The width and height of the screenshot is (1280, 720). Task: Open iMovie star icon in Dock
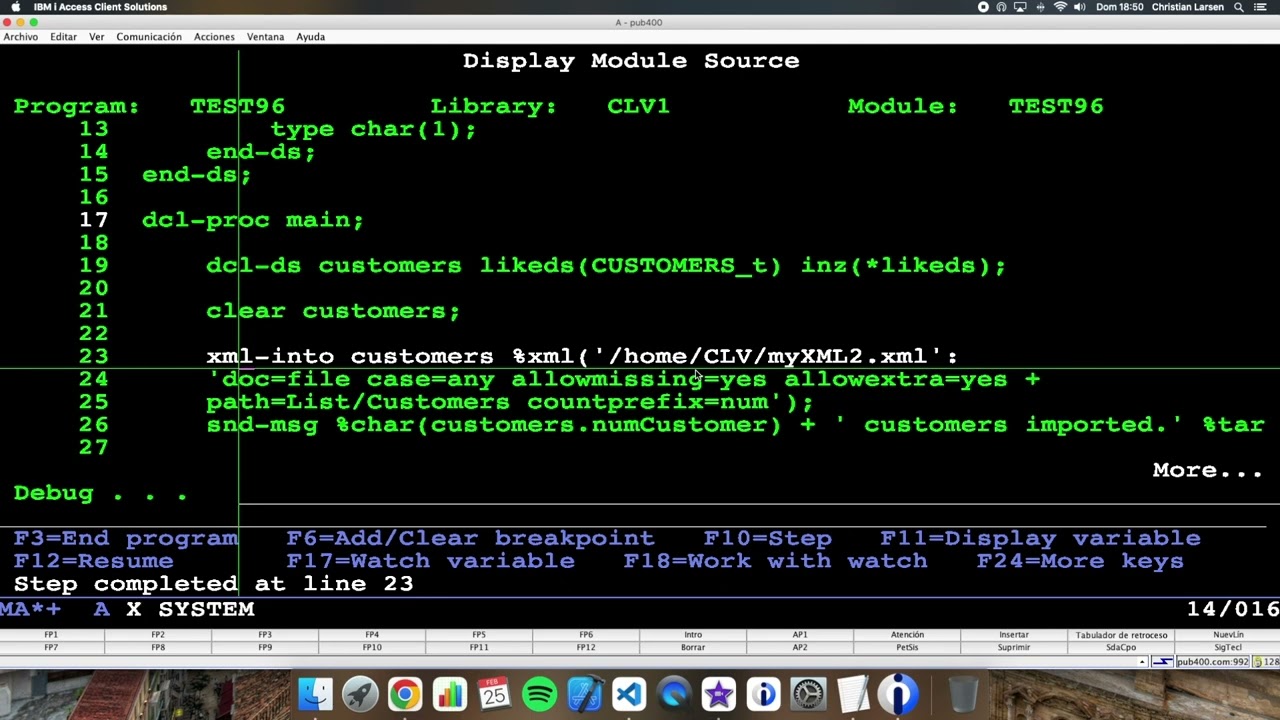pyautogui.click(x=719, y=694)
